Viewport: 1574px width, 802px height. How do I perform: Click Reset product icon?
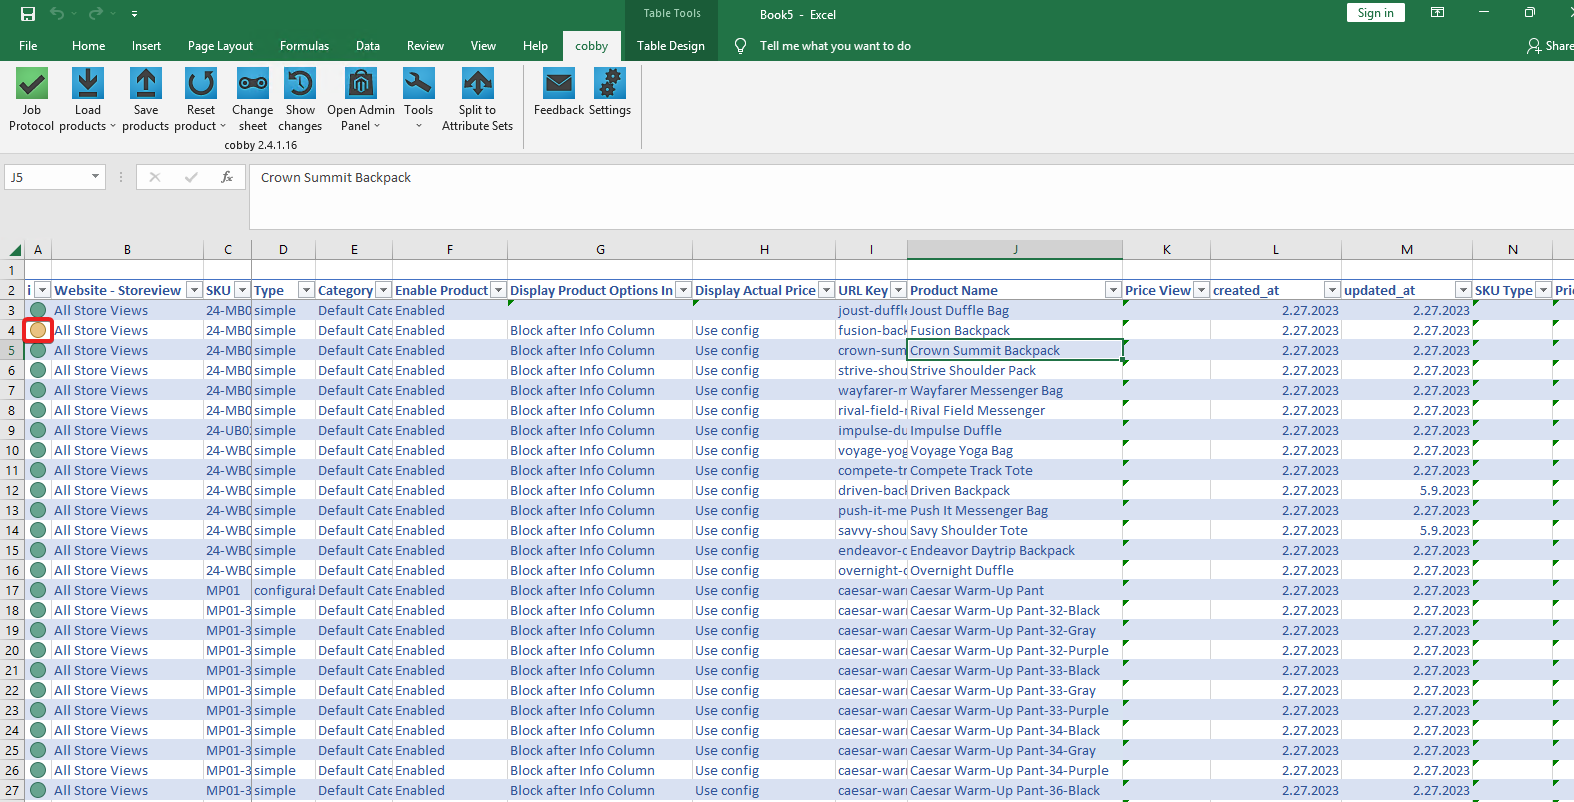pyautogui.click(x=201, y=83)
